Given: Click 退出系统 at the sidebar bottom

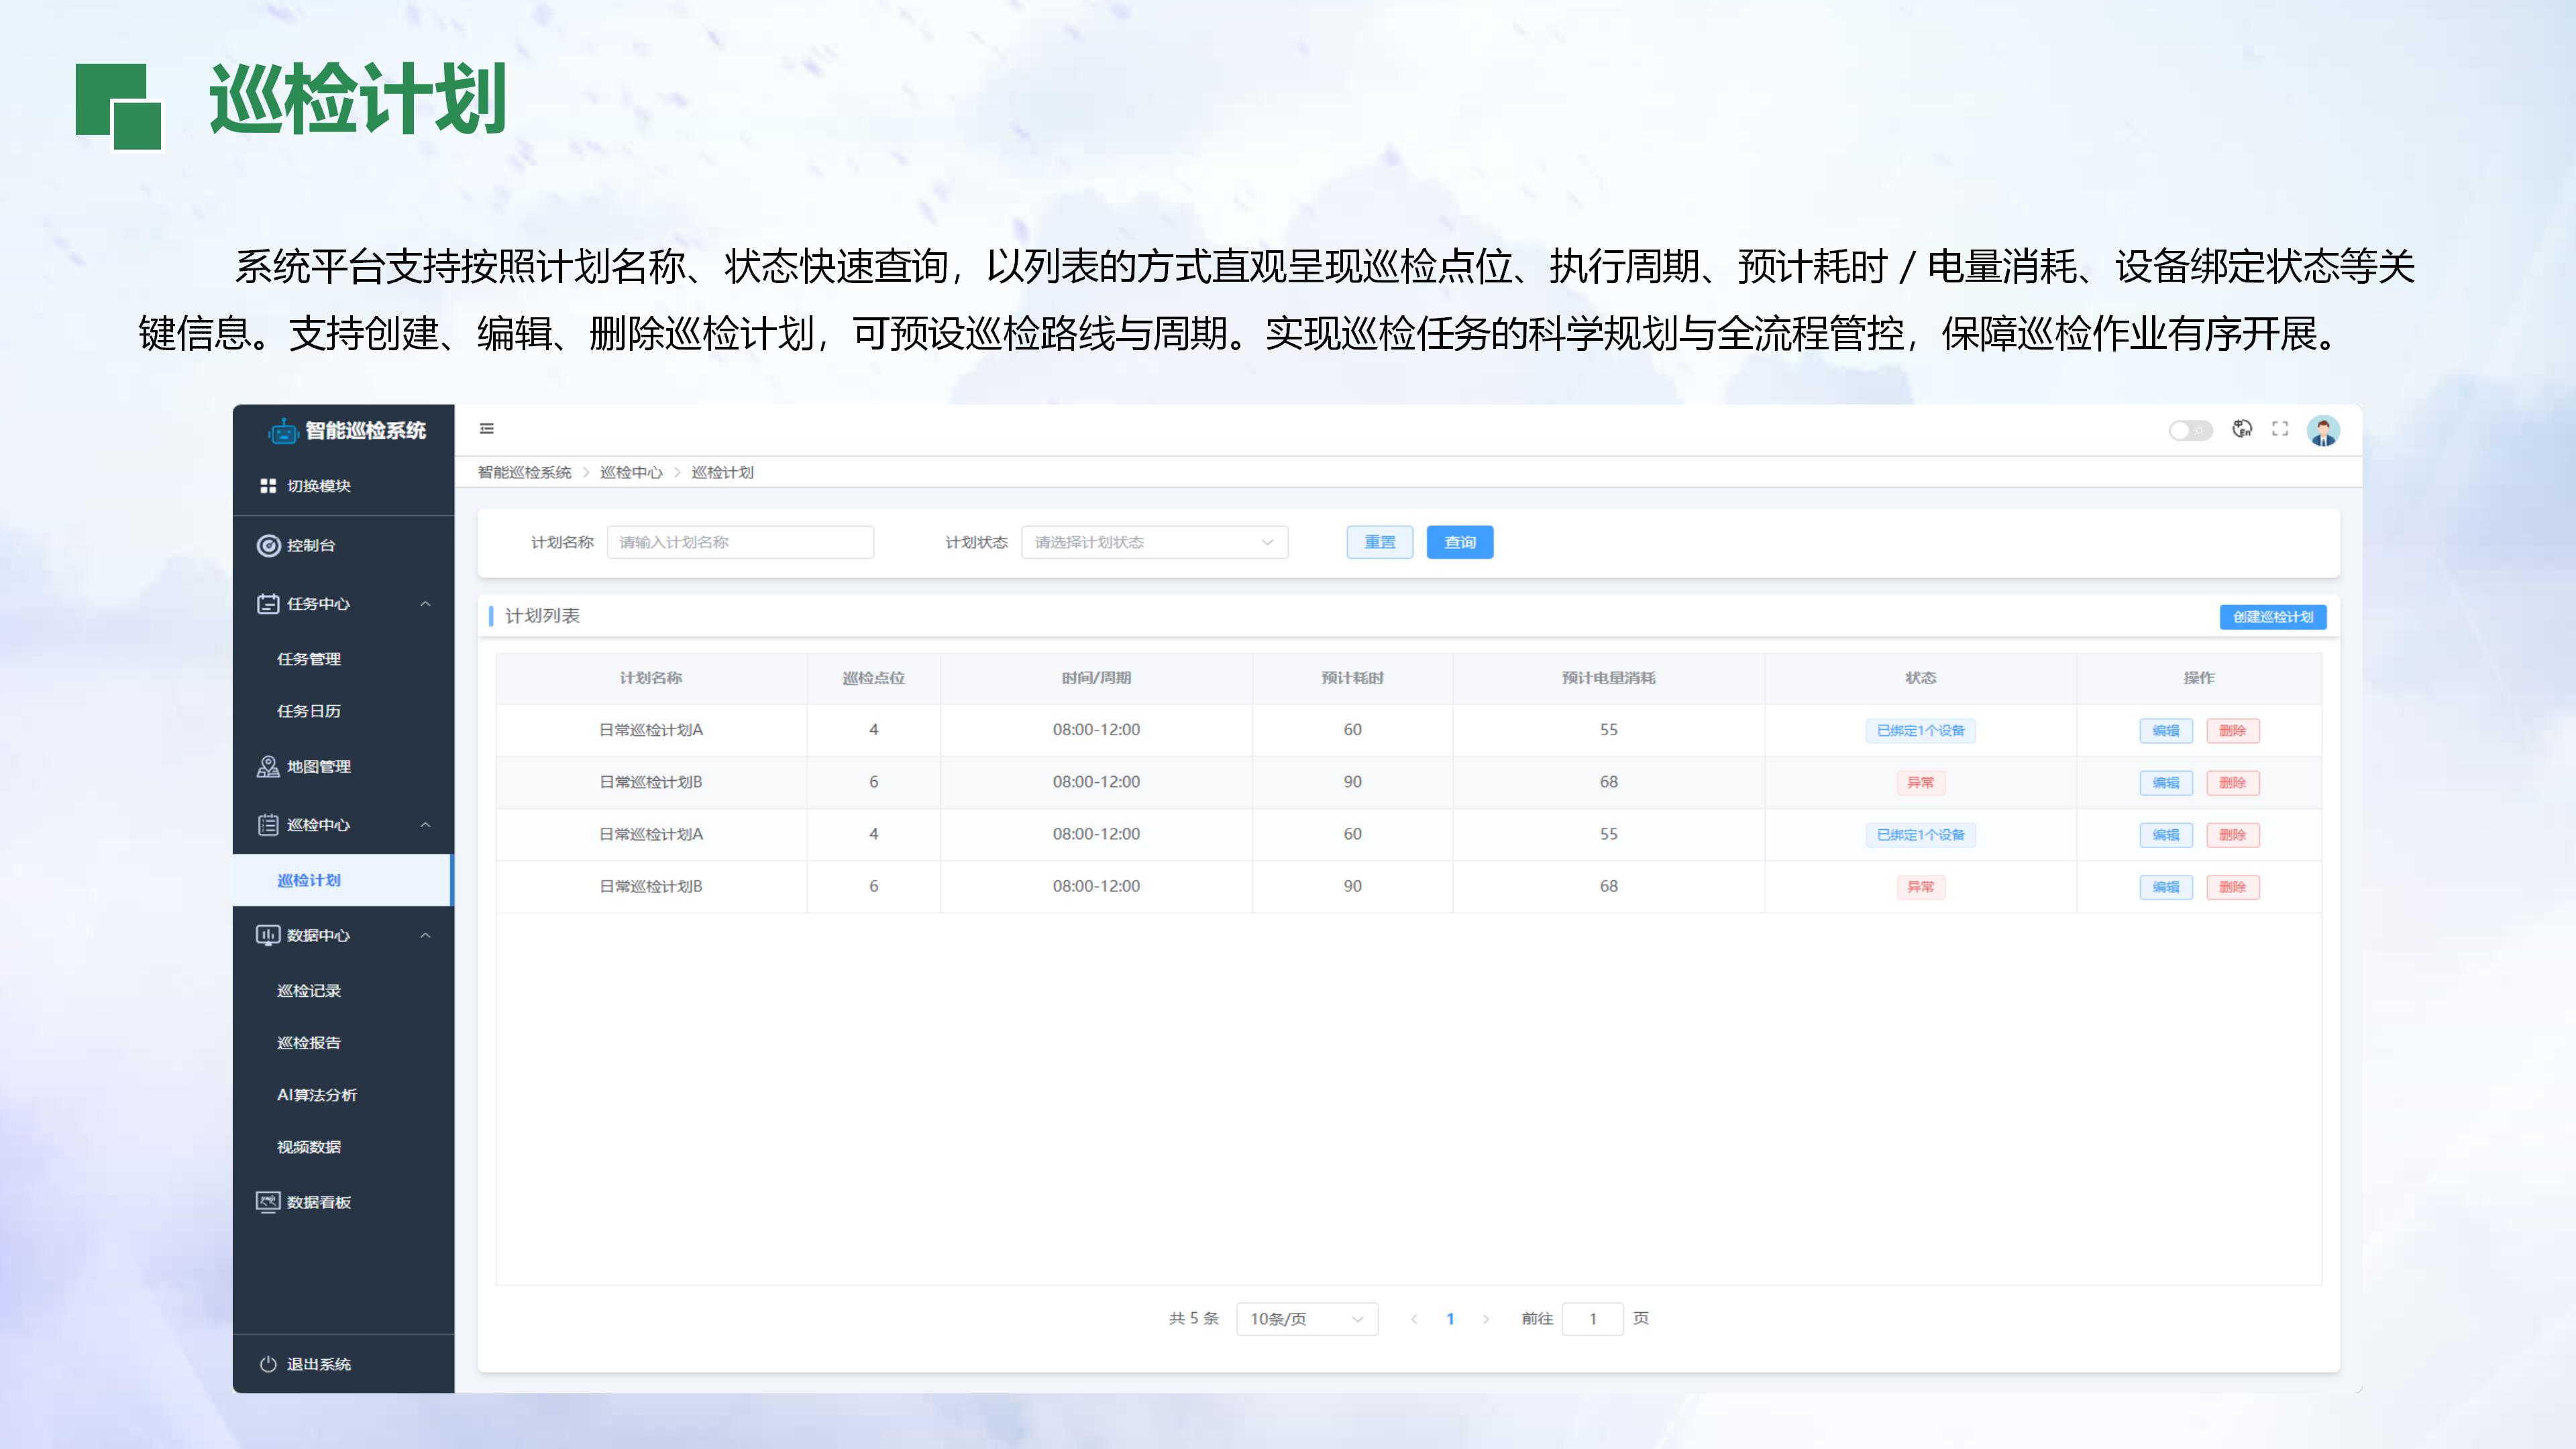Looking at the screenshot, I should coord(319,1364).
